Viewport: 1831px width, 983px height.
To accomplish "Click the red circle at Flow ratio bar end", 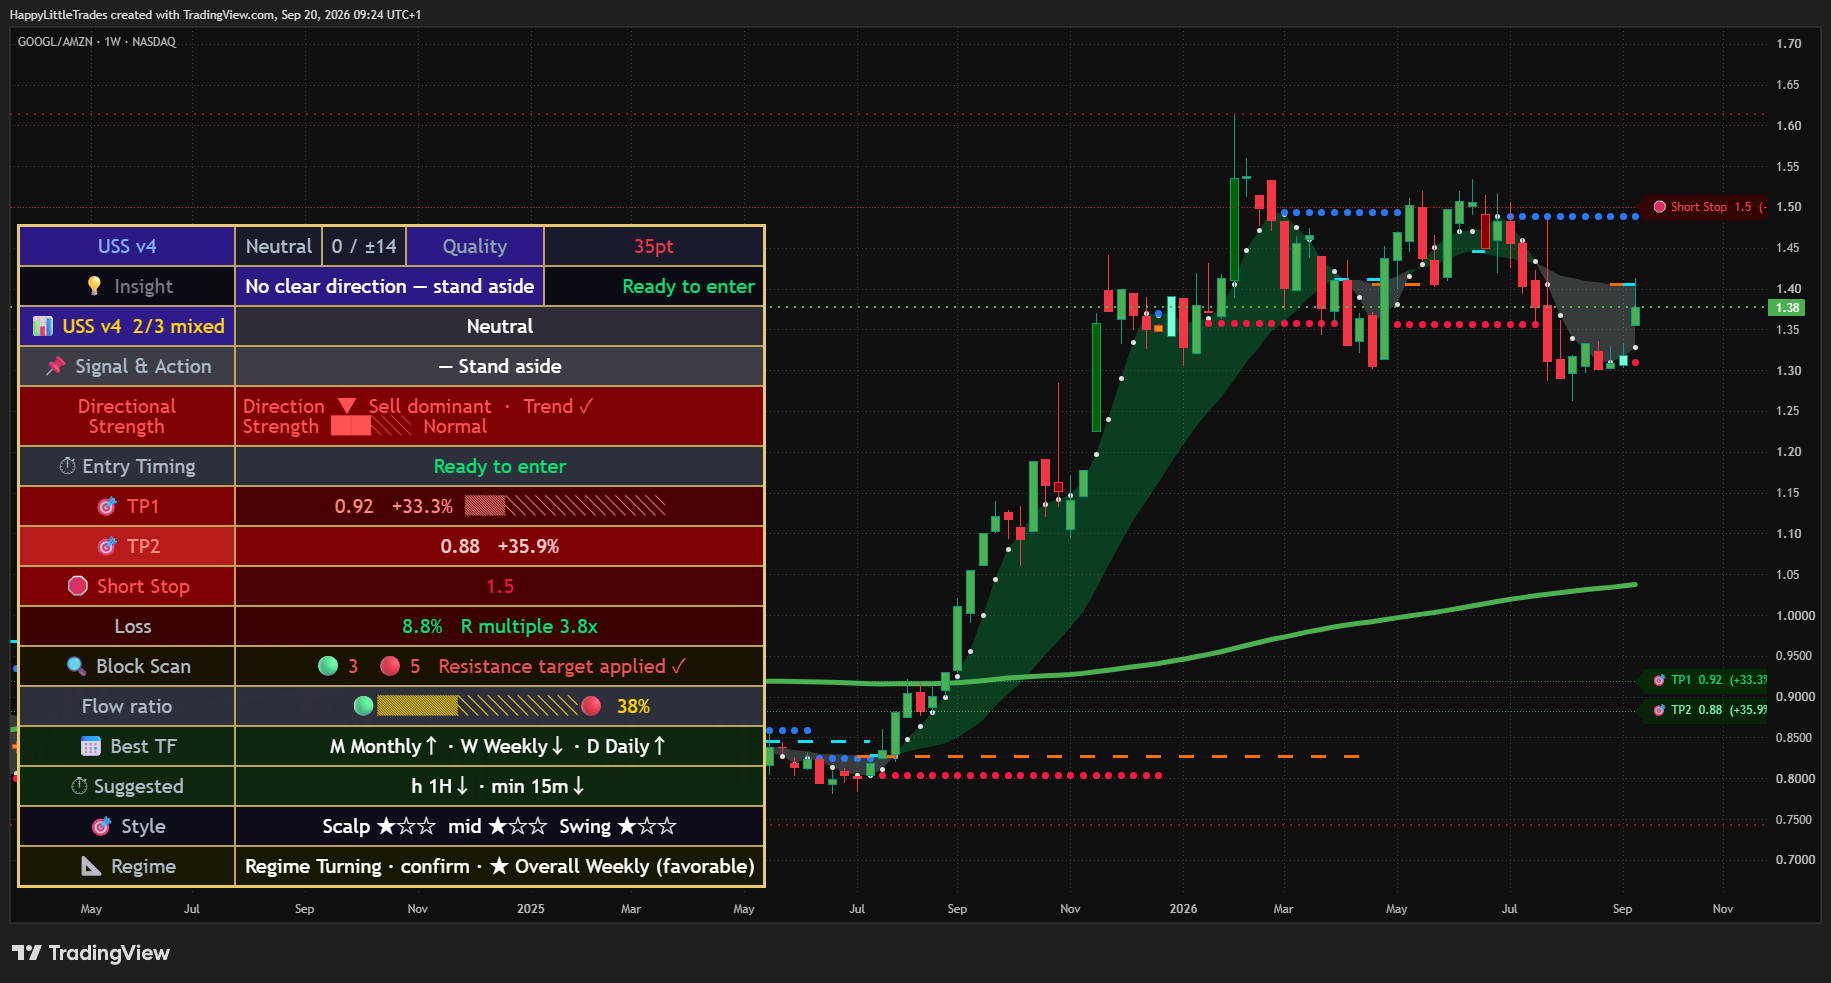I will [x=591, y=706].
